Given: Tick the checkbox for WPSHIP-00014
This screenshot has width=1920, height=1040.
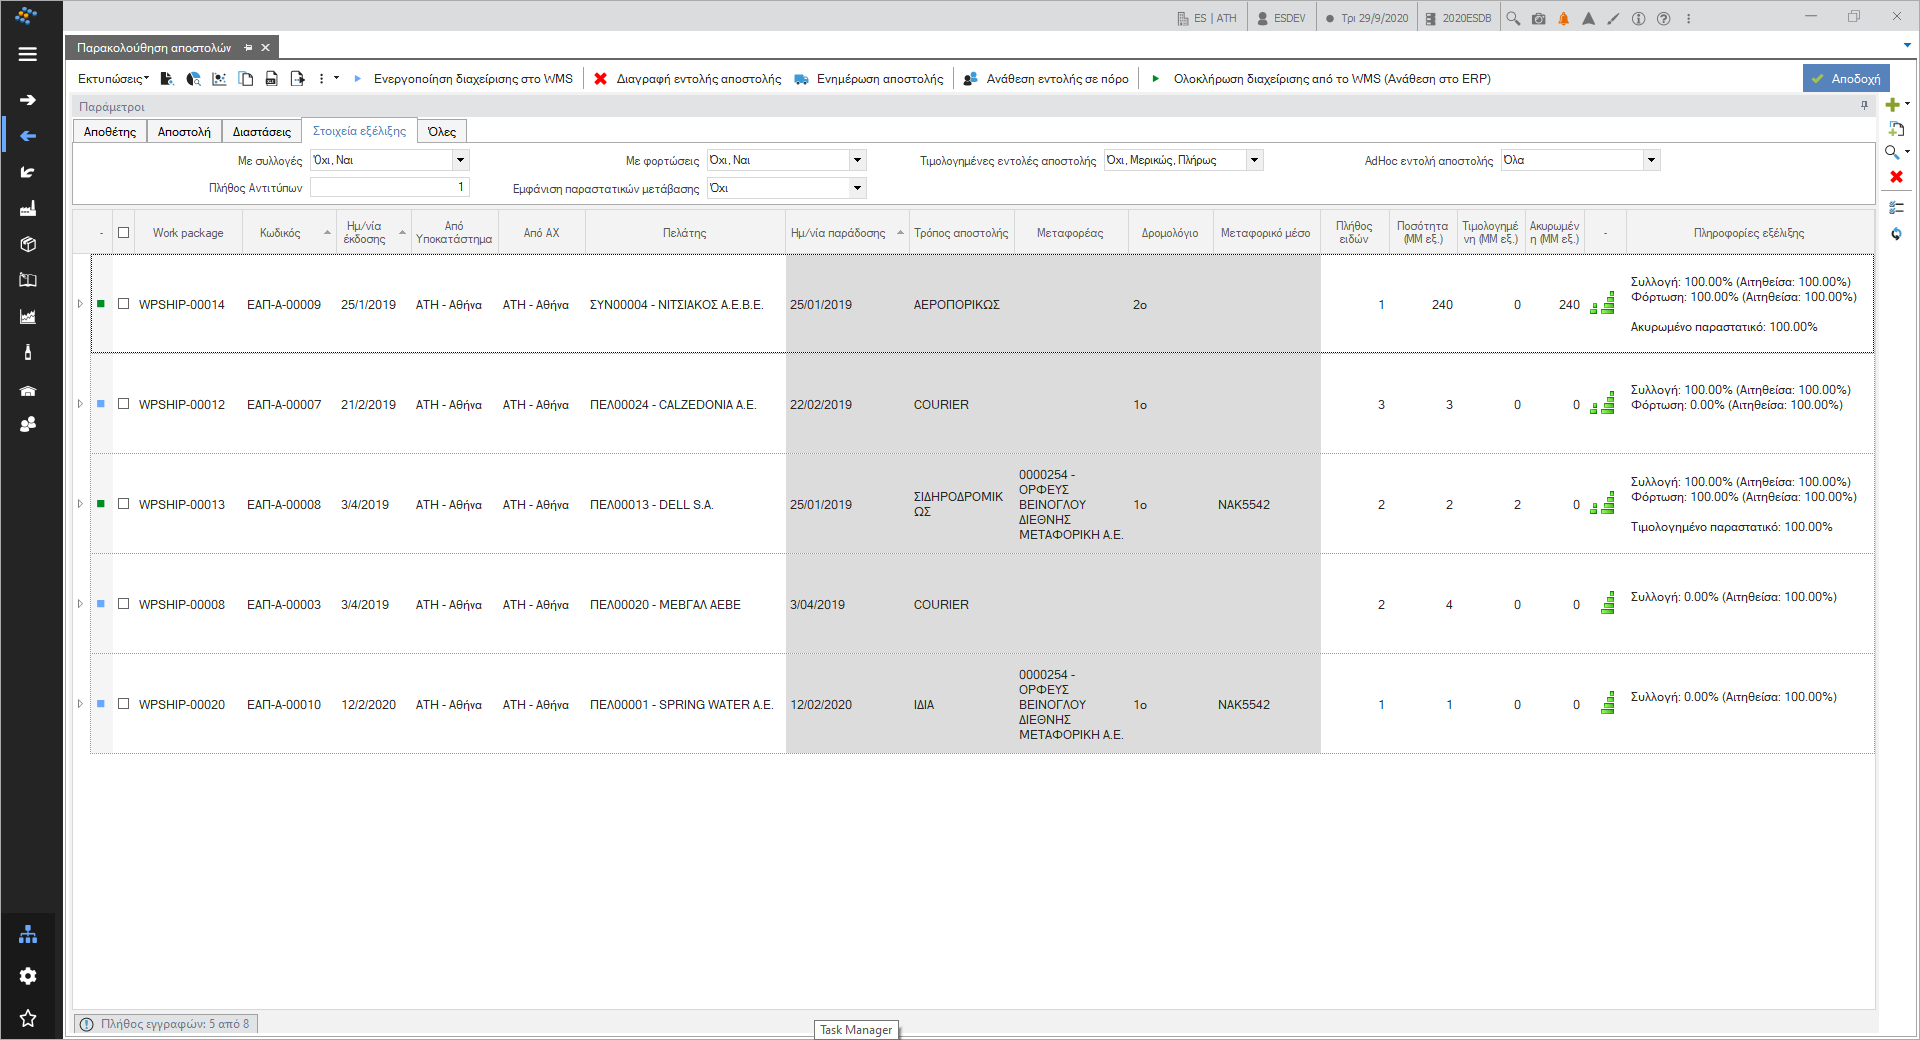Looking at the screenshot, I should 124,304.
